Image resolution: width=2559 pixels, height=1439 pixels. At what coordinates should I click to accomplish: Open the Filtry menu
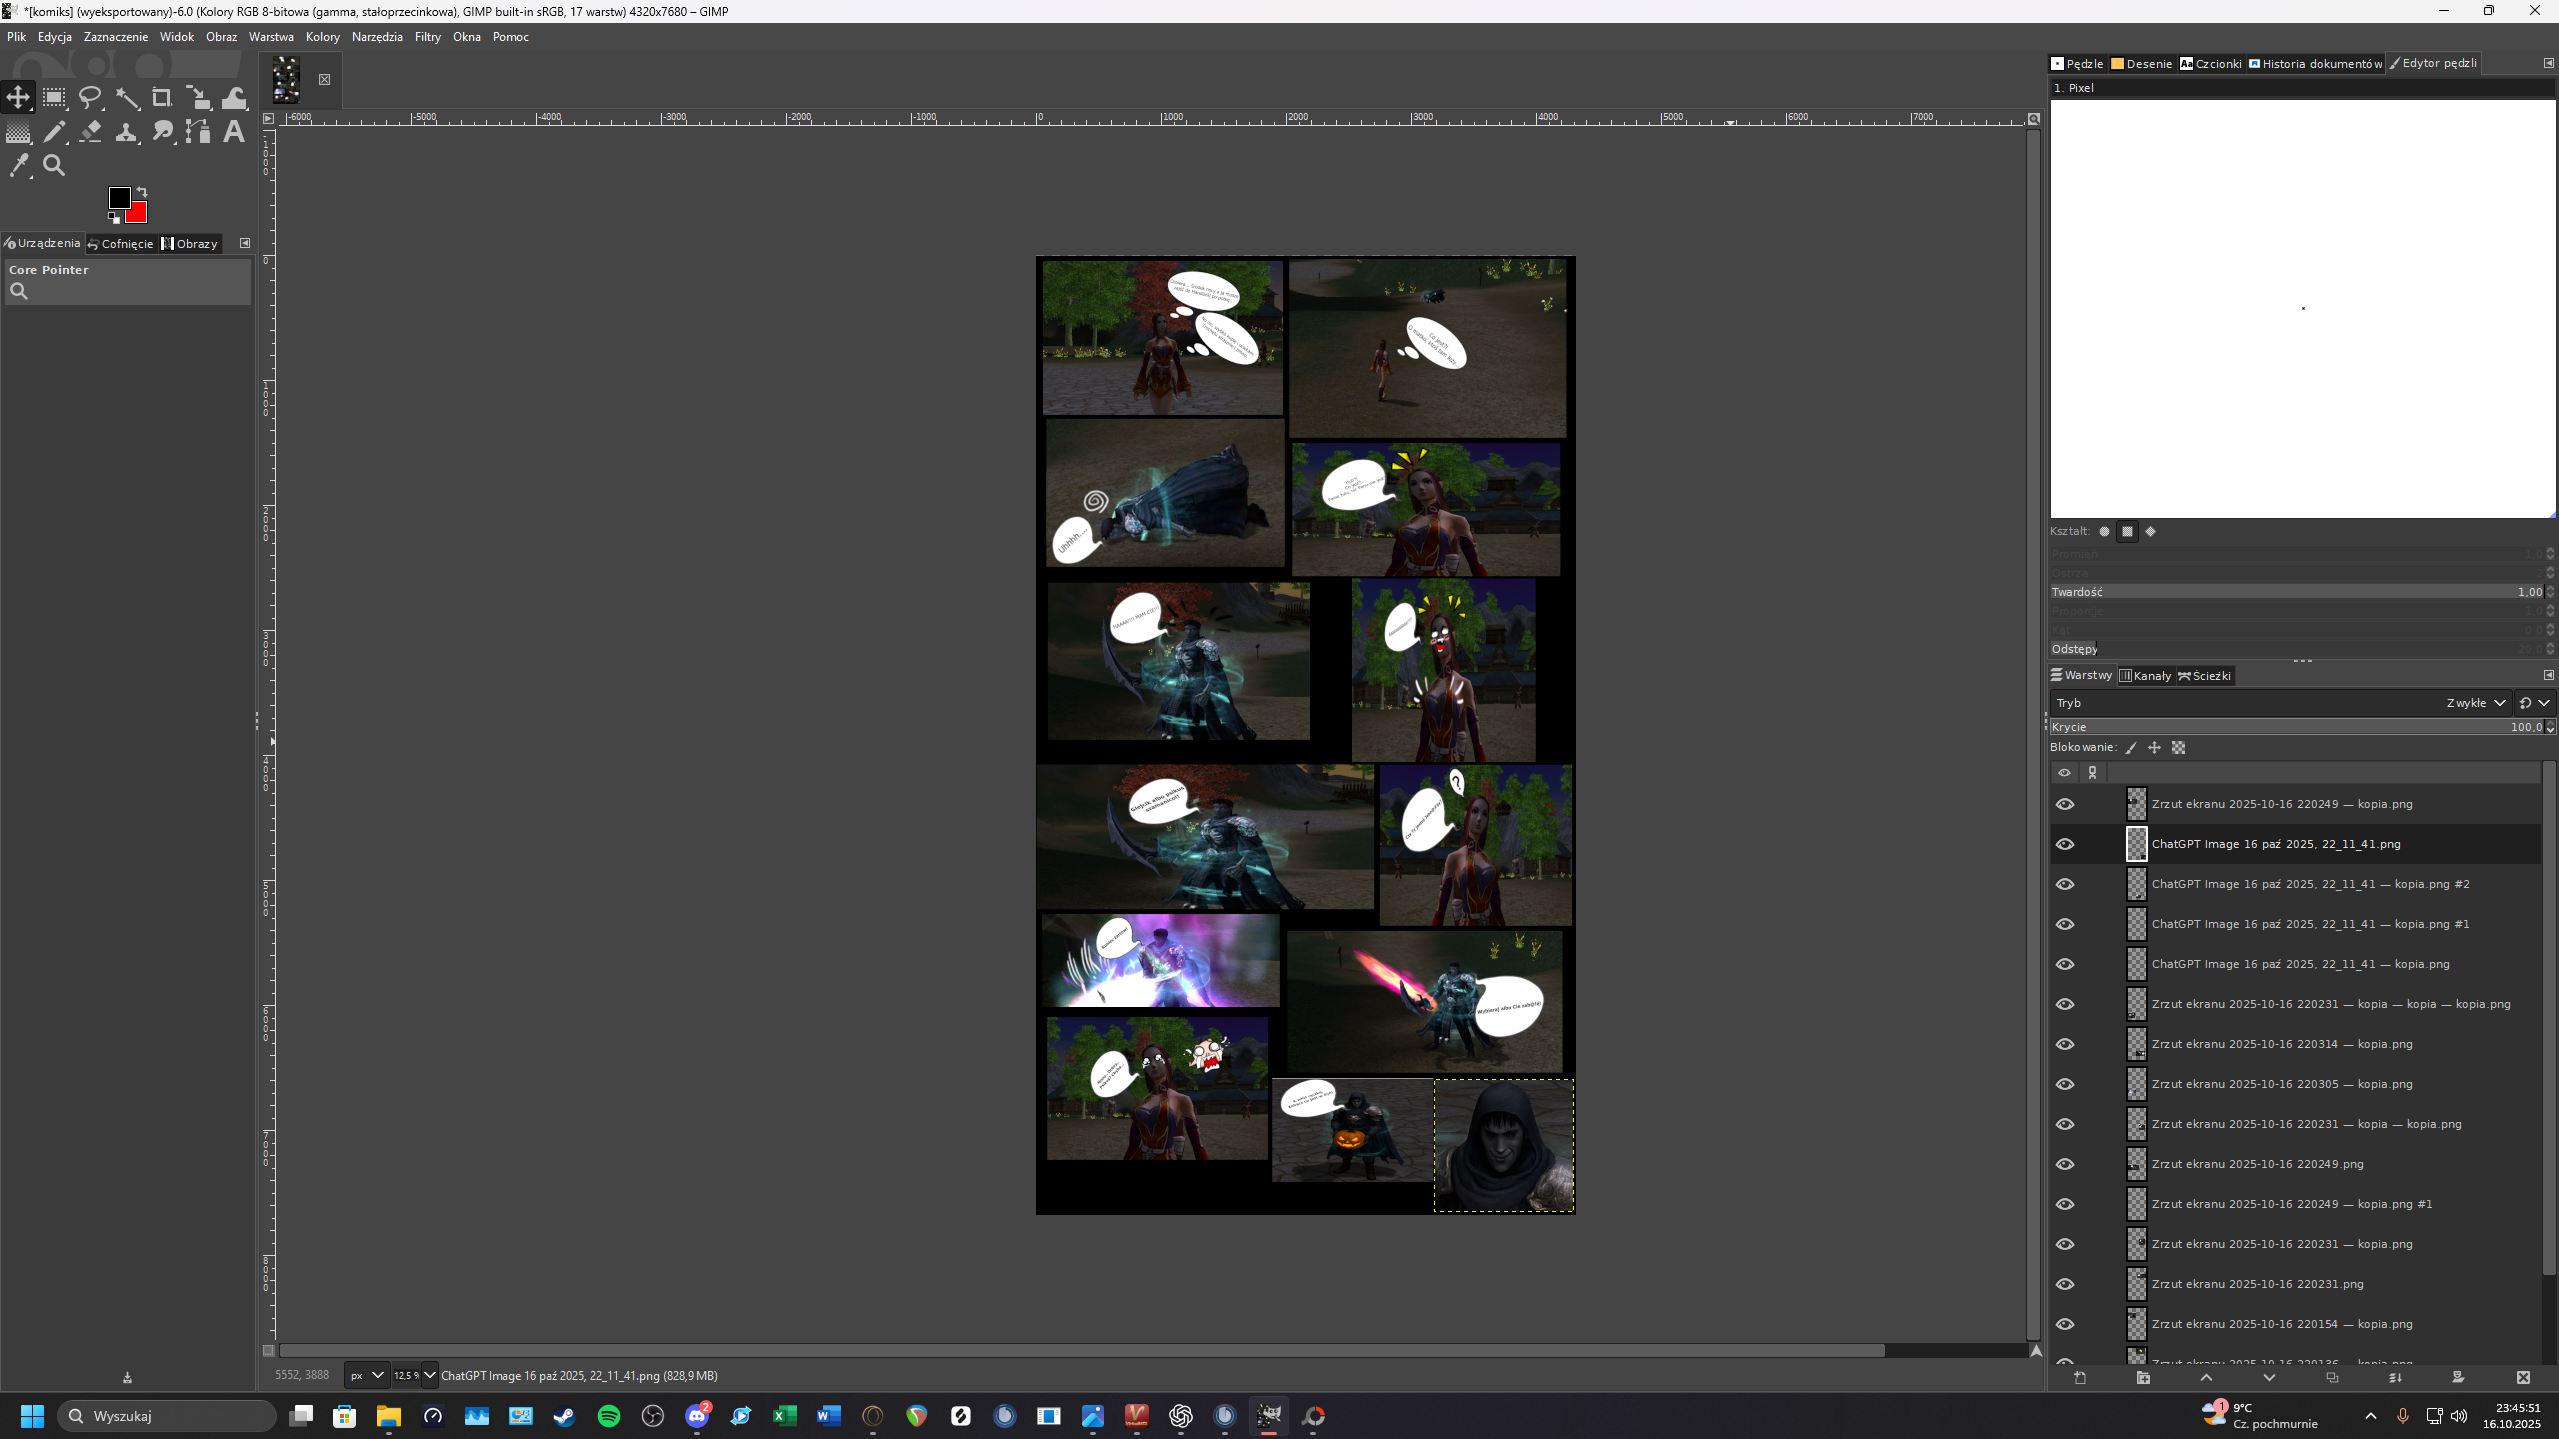tap(427, 37)
